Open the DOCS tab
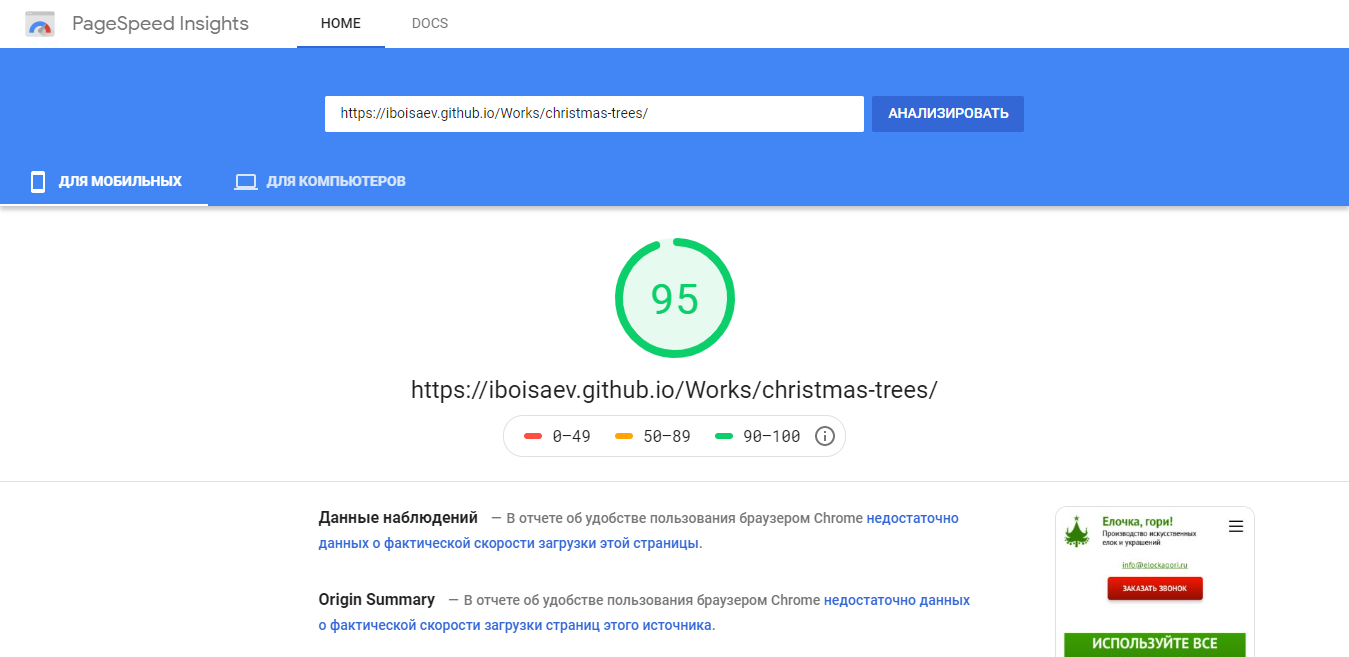Image resolution: width=1349 pixels, height=657 pixels. point(430,24)
